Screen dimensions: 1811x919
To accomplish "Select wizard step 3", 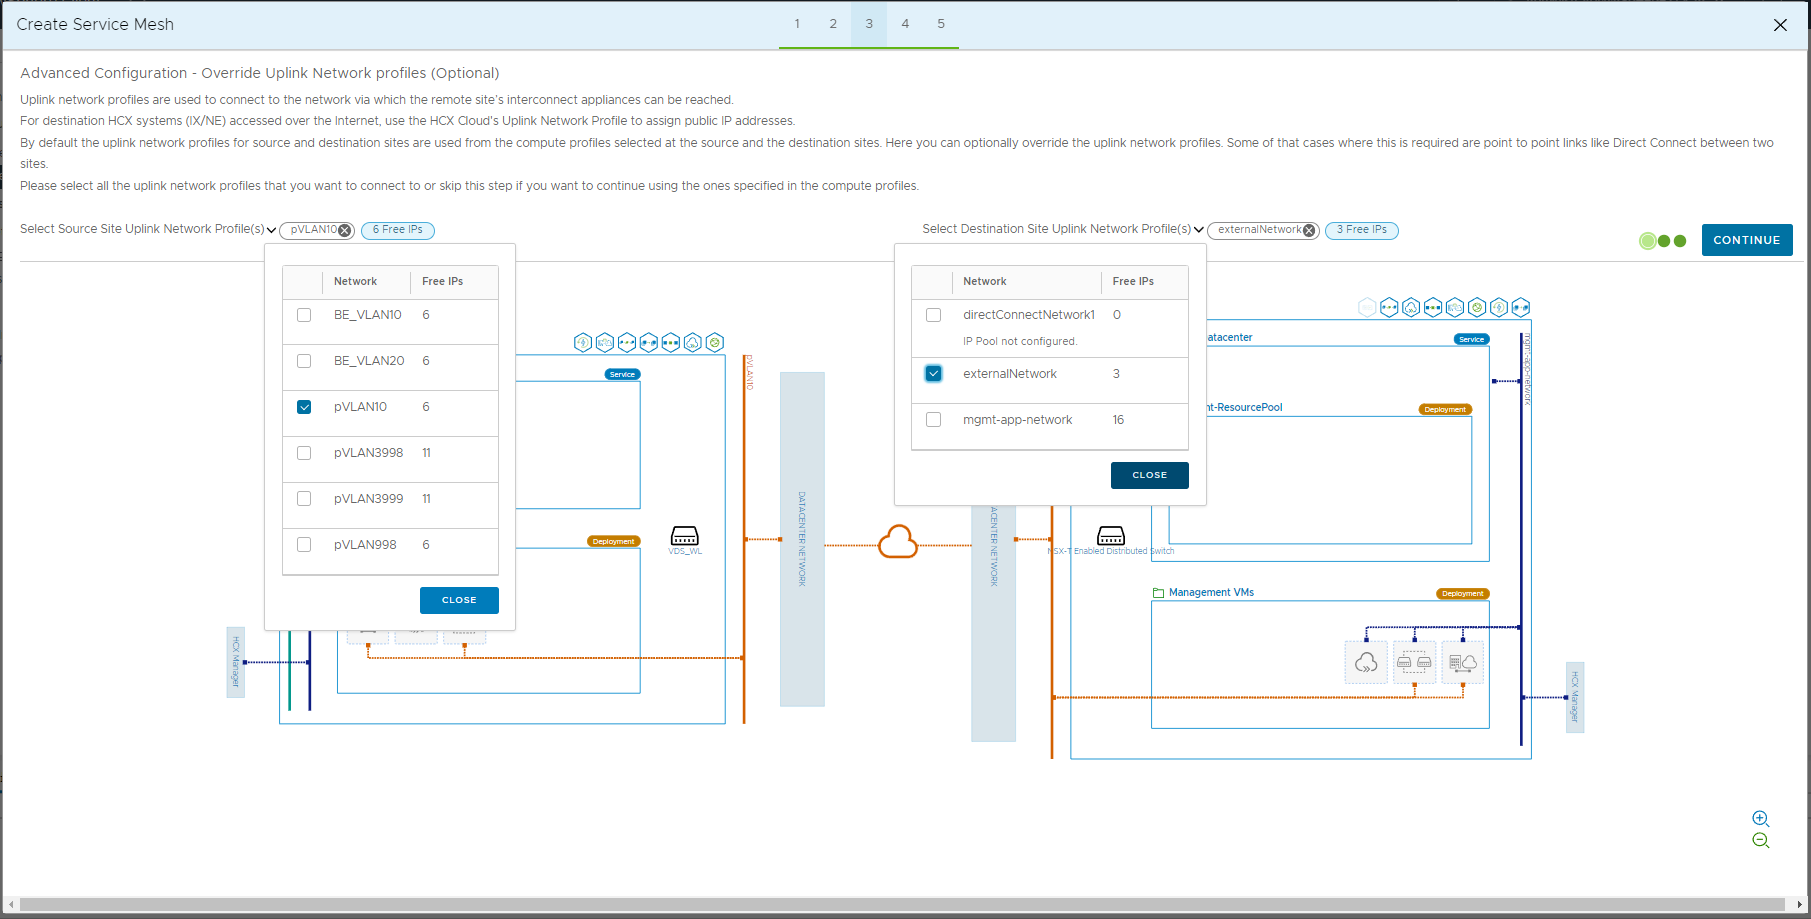I will [869, 24].
